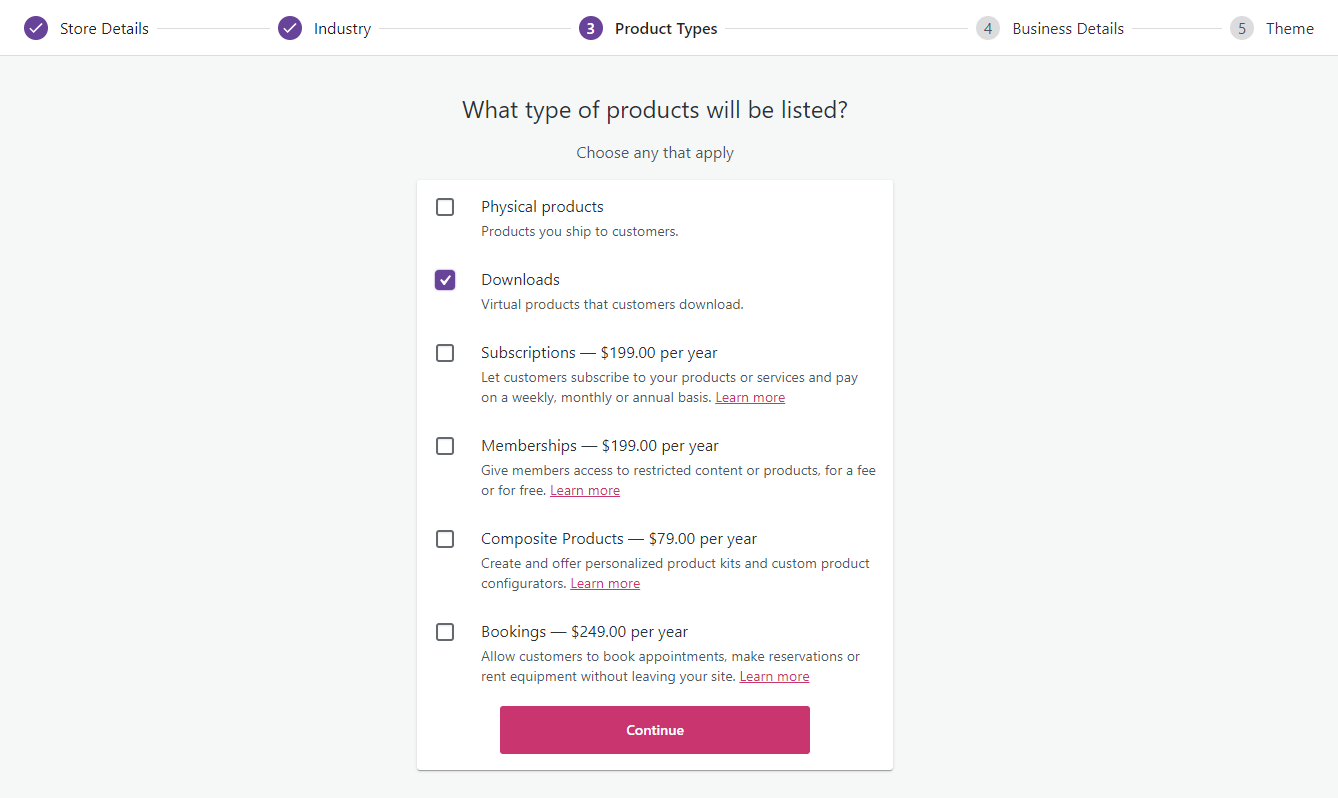Click the step 3 number circle
1338x798 pixels.
(x=590, y=28)
